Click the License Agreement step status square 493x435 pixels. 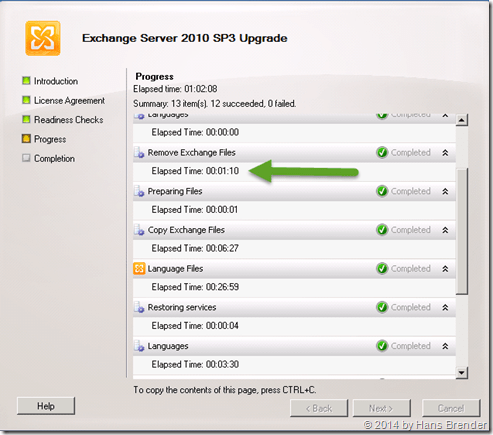coord(26,100)
